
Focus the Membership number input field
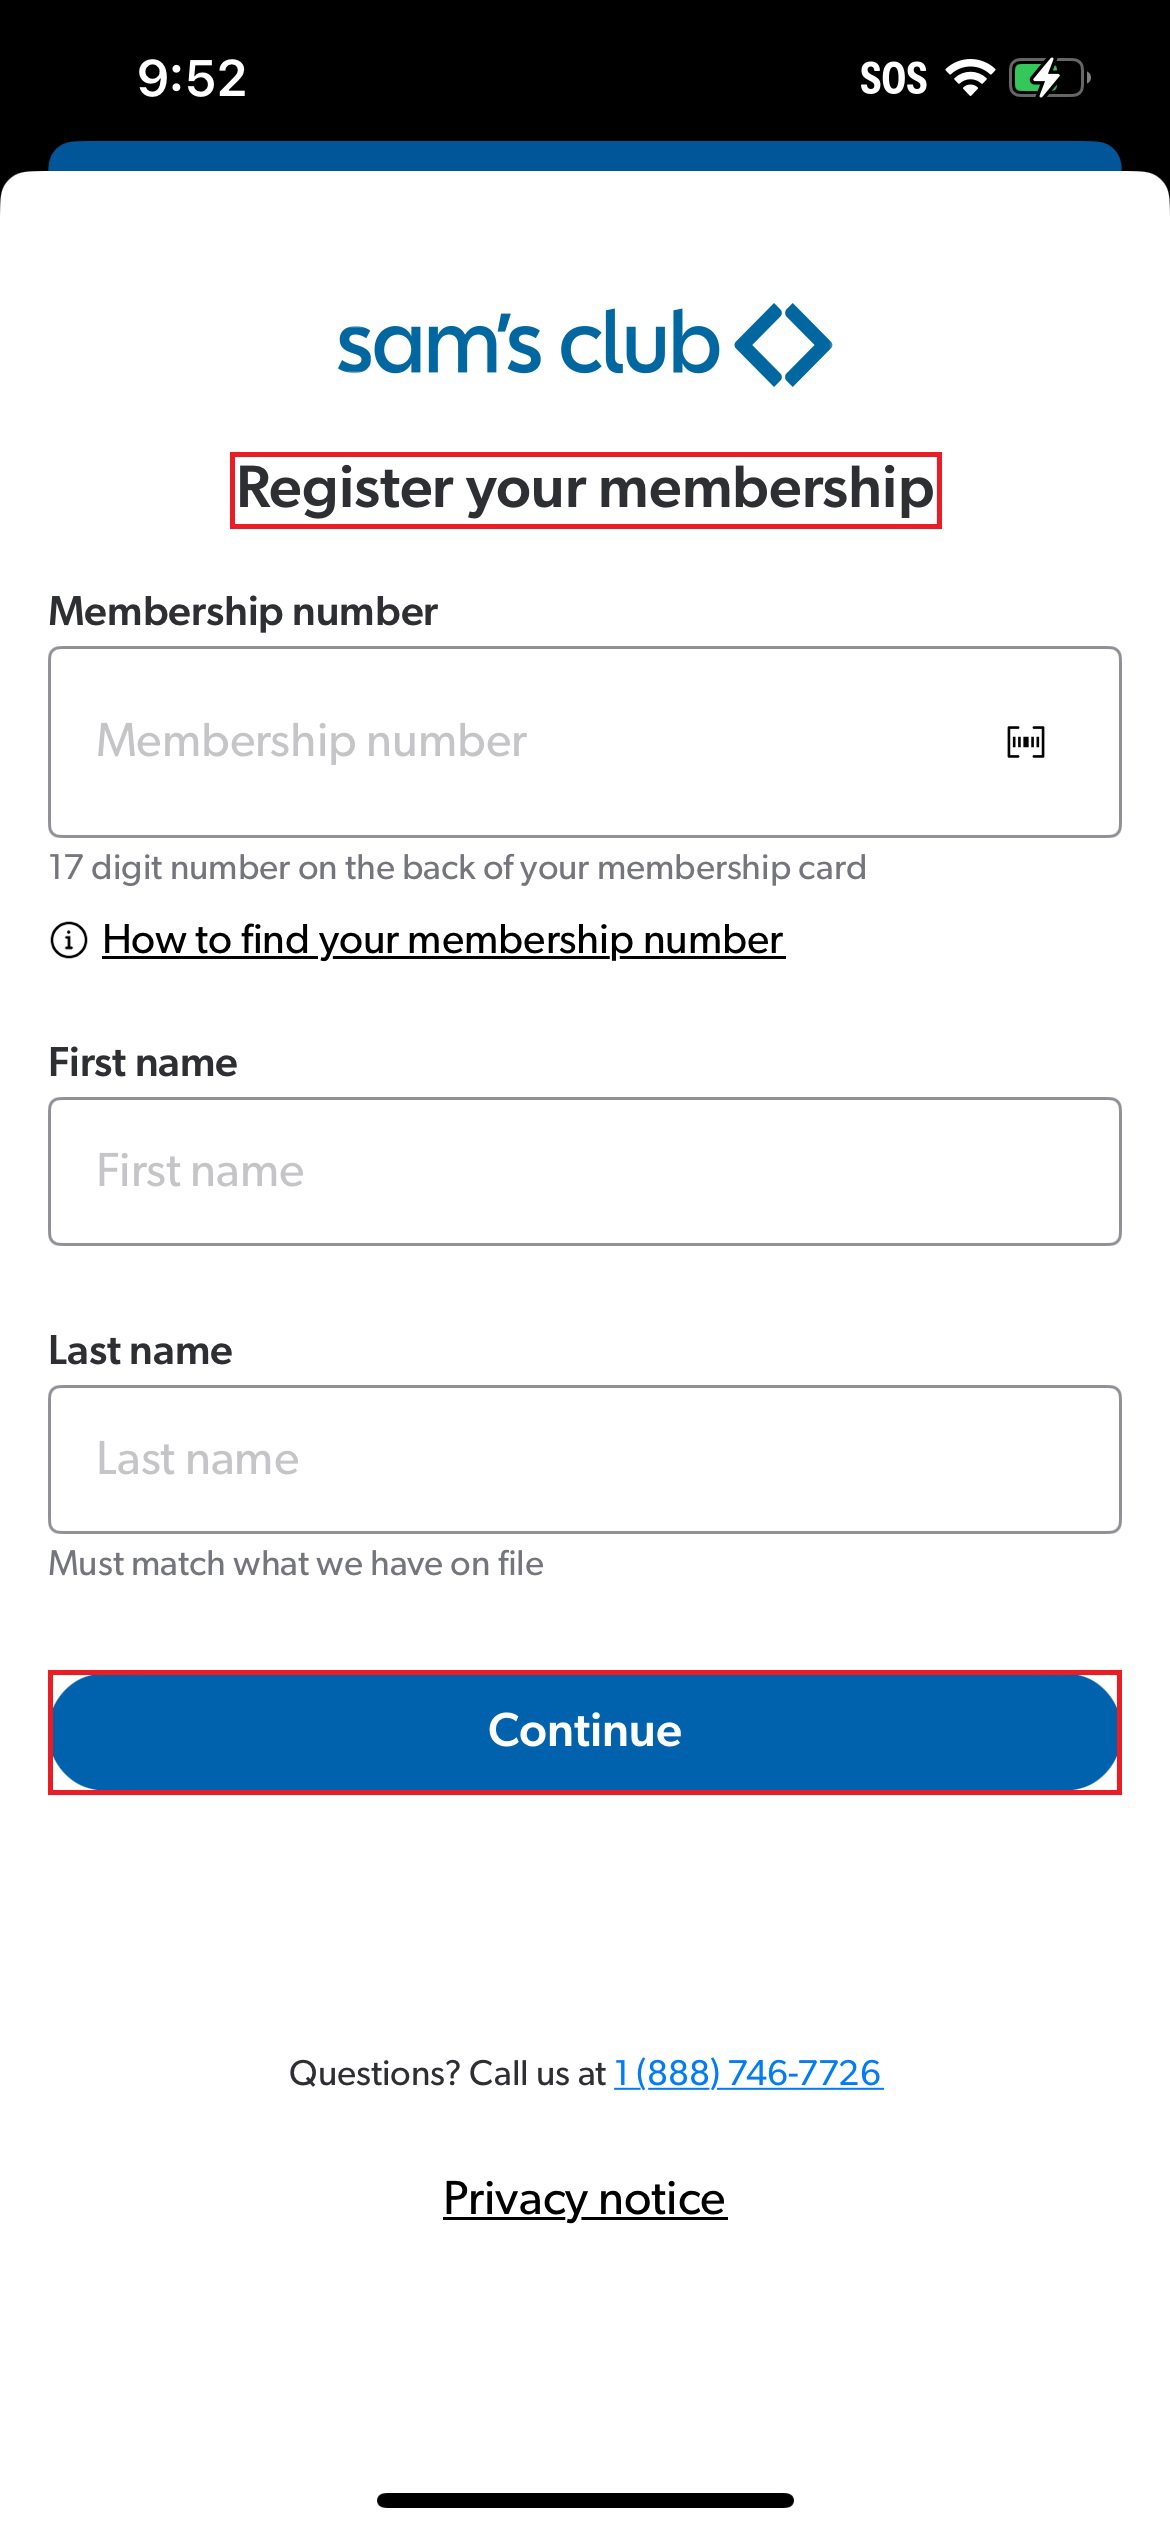(x=520, y=742)
